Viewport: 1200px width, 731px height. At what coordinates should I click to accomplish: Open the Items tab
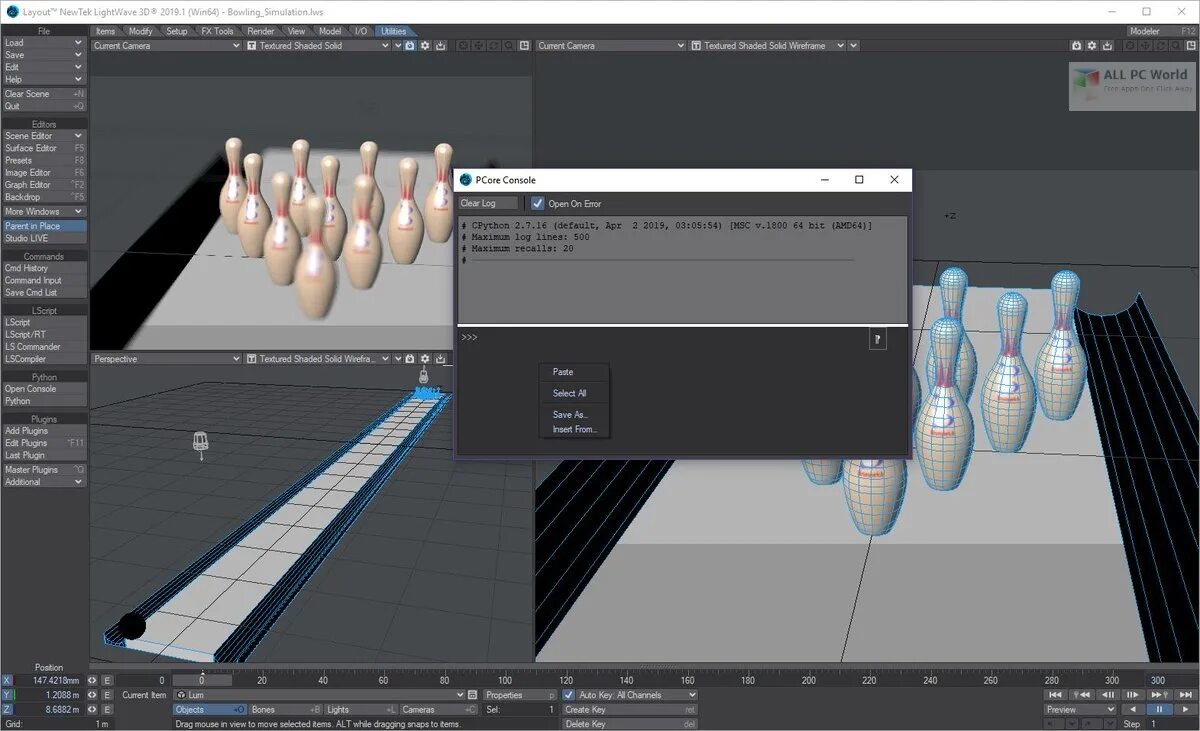[x=106, y=31]
